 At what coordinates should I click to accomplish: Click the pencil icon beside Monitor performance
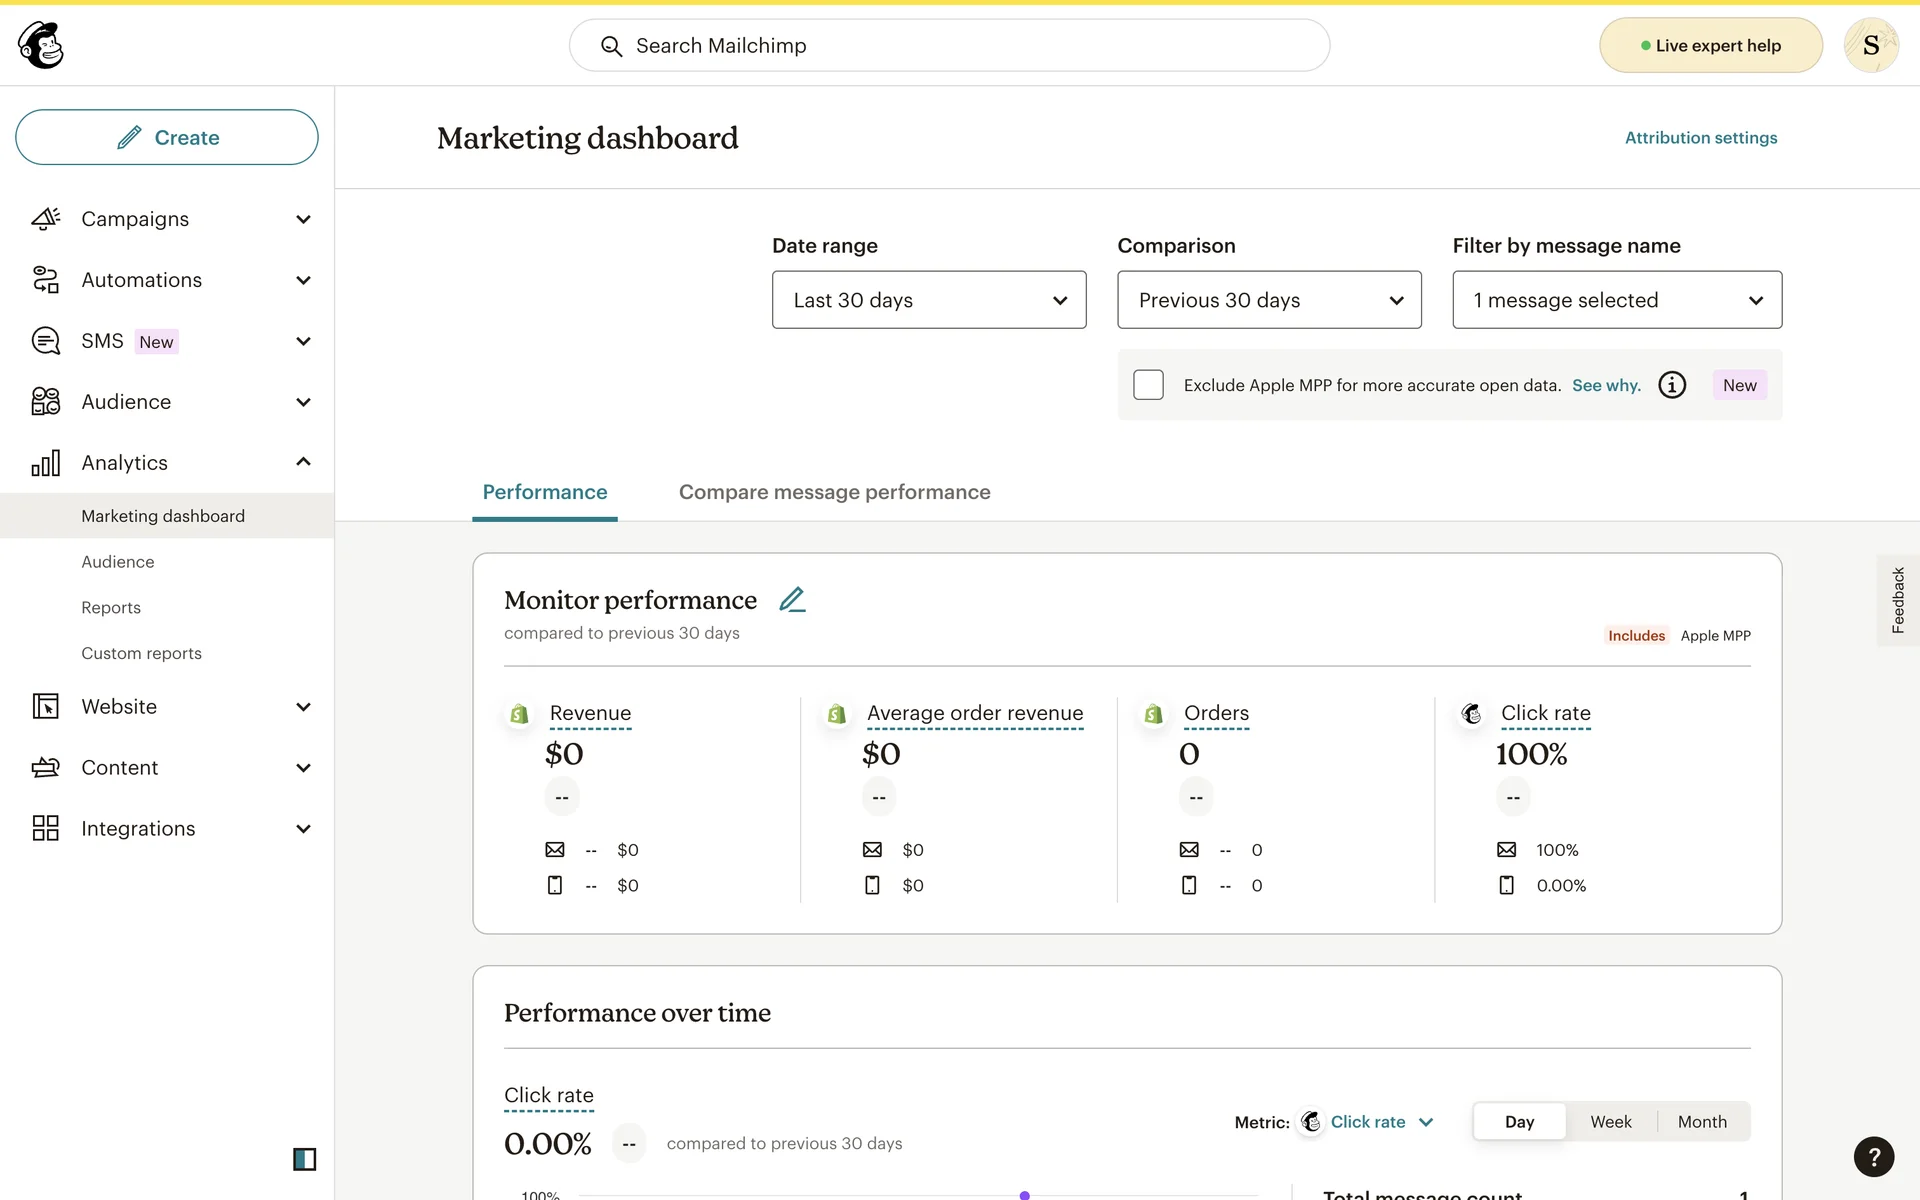(792, 600)
